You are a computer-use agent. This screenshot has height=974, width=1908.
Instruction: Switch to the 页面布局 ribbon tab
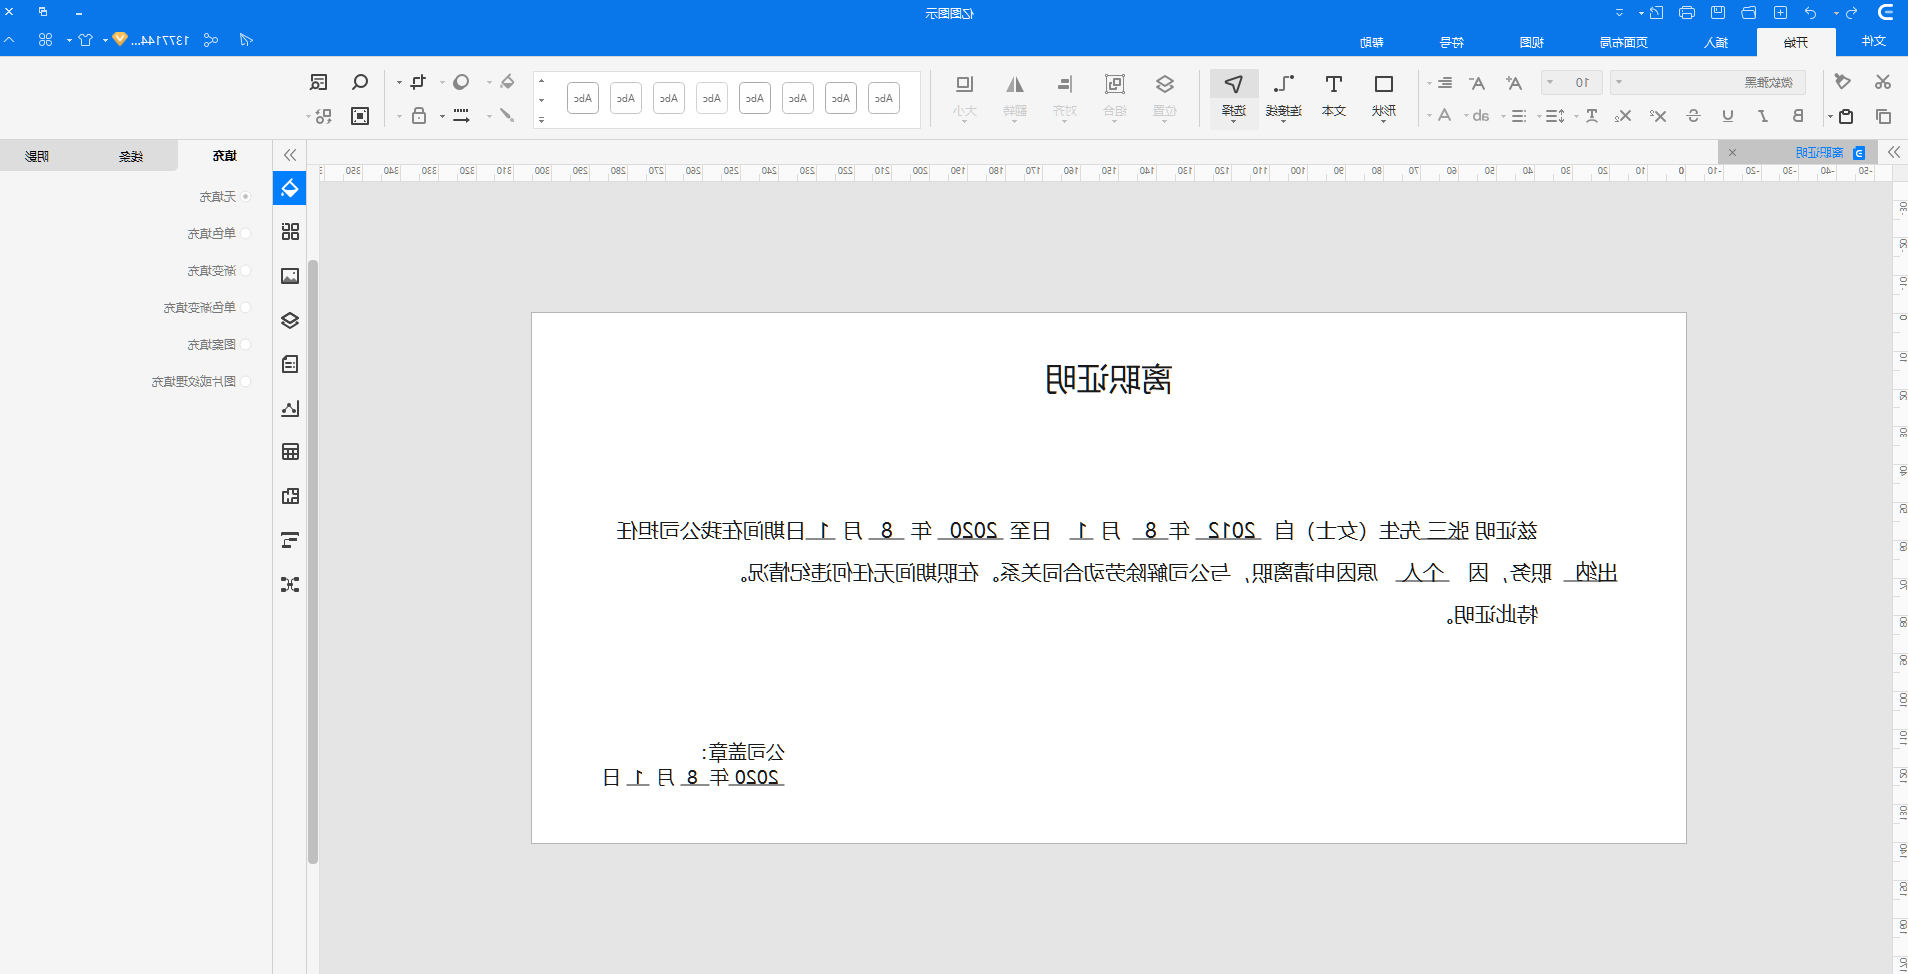point(1623,42)
